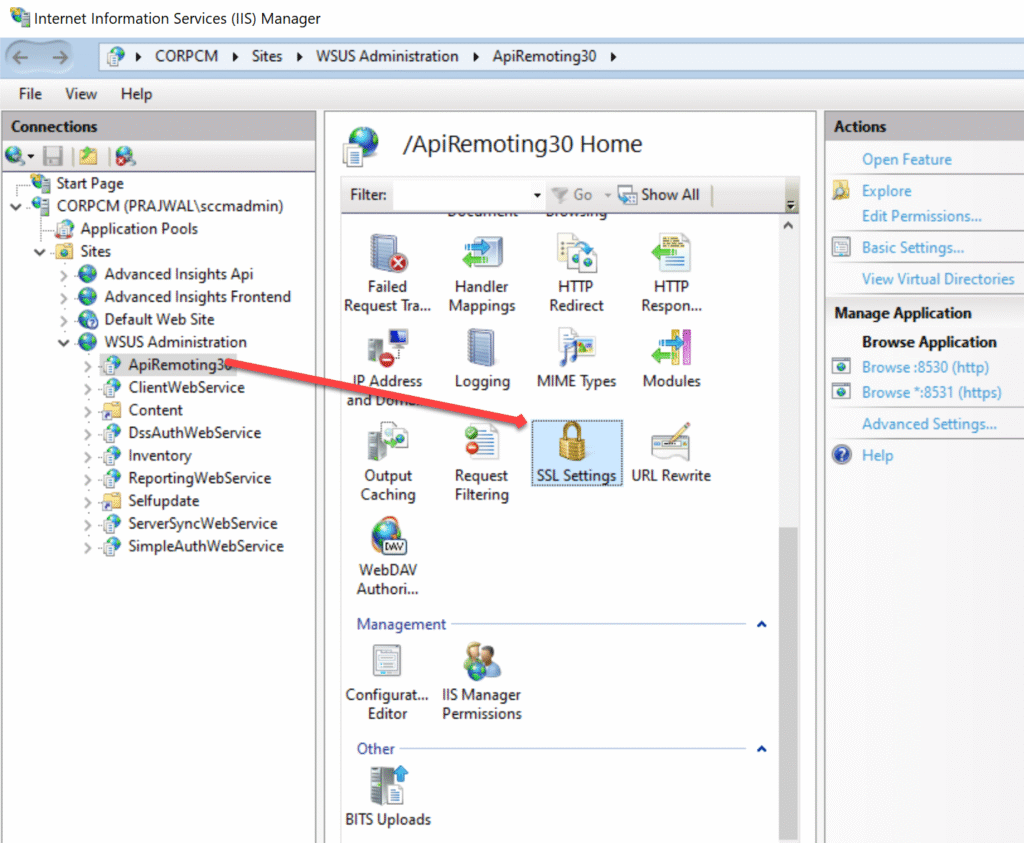Select the Content virtual directory

coord(155,410)
